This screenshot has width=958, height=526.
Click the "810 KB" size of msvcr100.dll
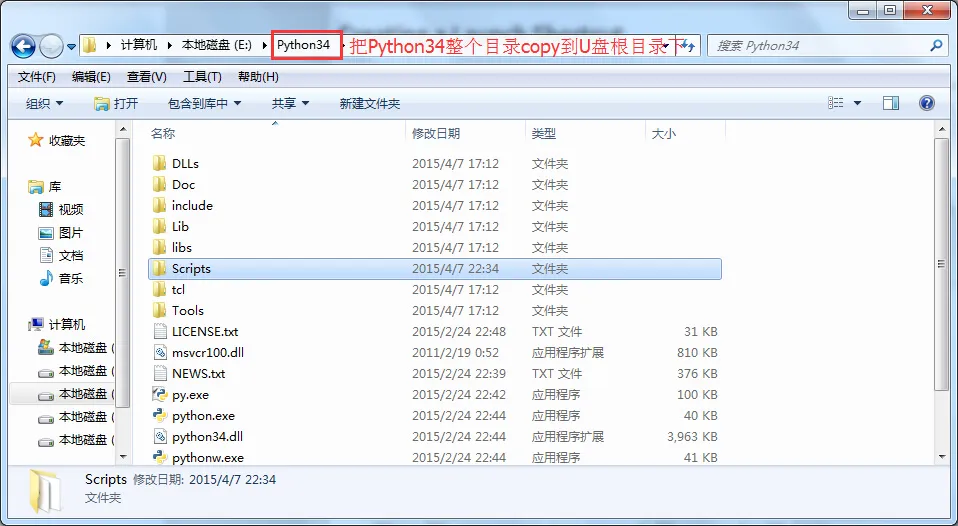coord(697,352)
